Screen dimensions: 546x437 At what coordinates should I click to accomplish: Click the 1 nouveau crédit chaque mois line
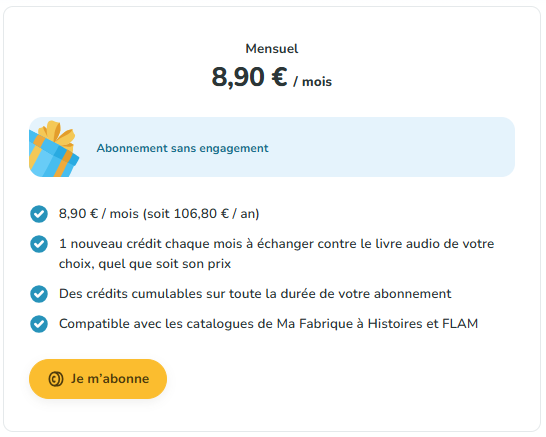tap(276, 244)
